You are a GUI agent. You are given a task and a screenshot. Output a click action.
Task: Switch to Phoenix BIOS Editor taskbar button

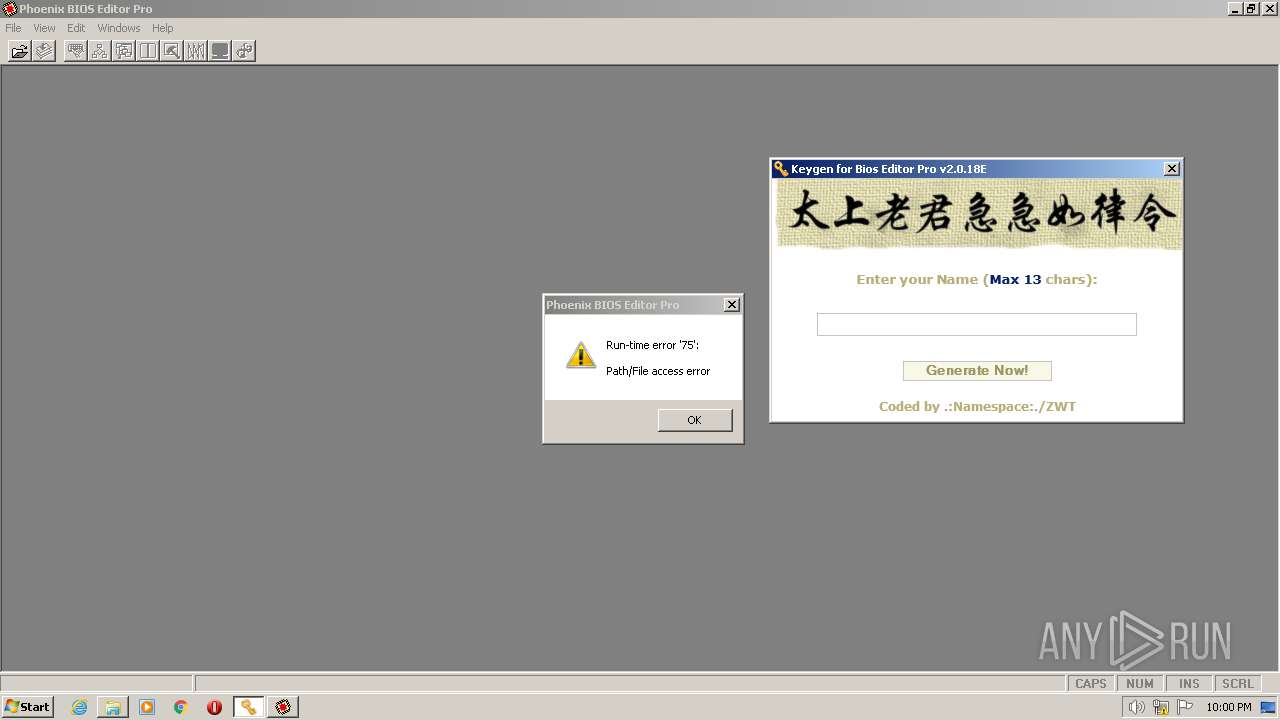283,707
